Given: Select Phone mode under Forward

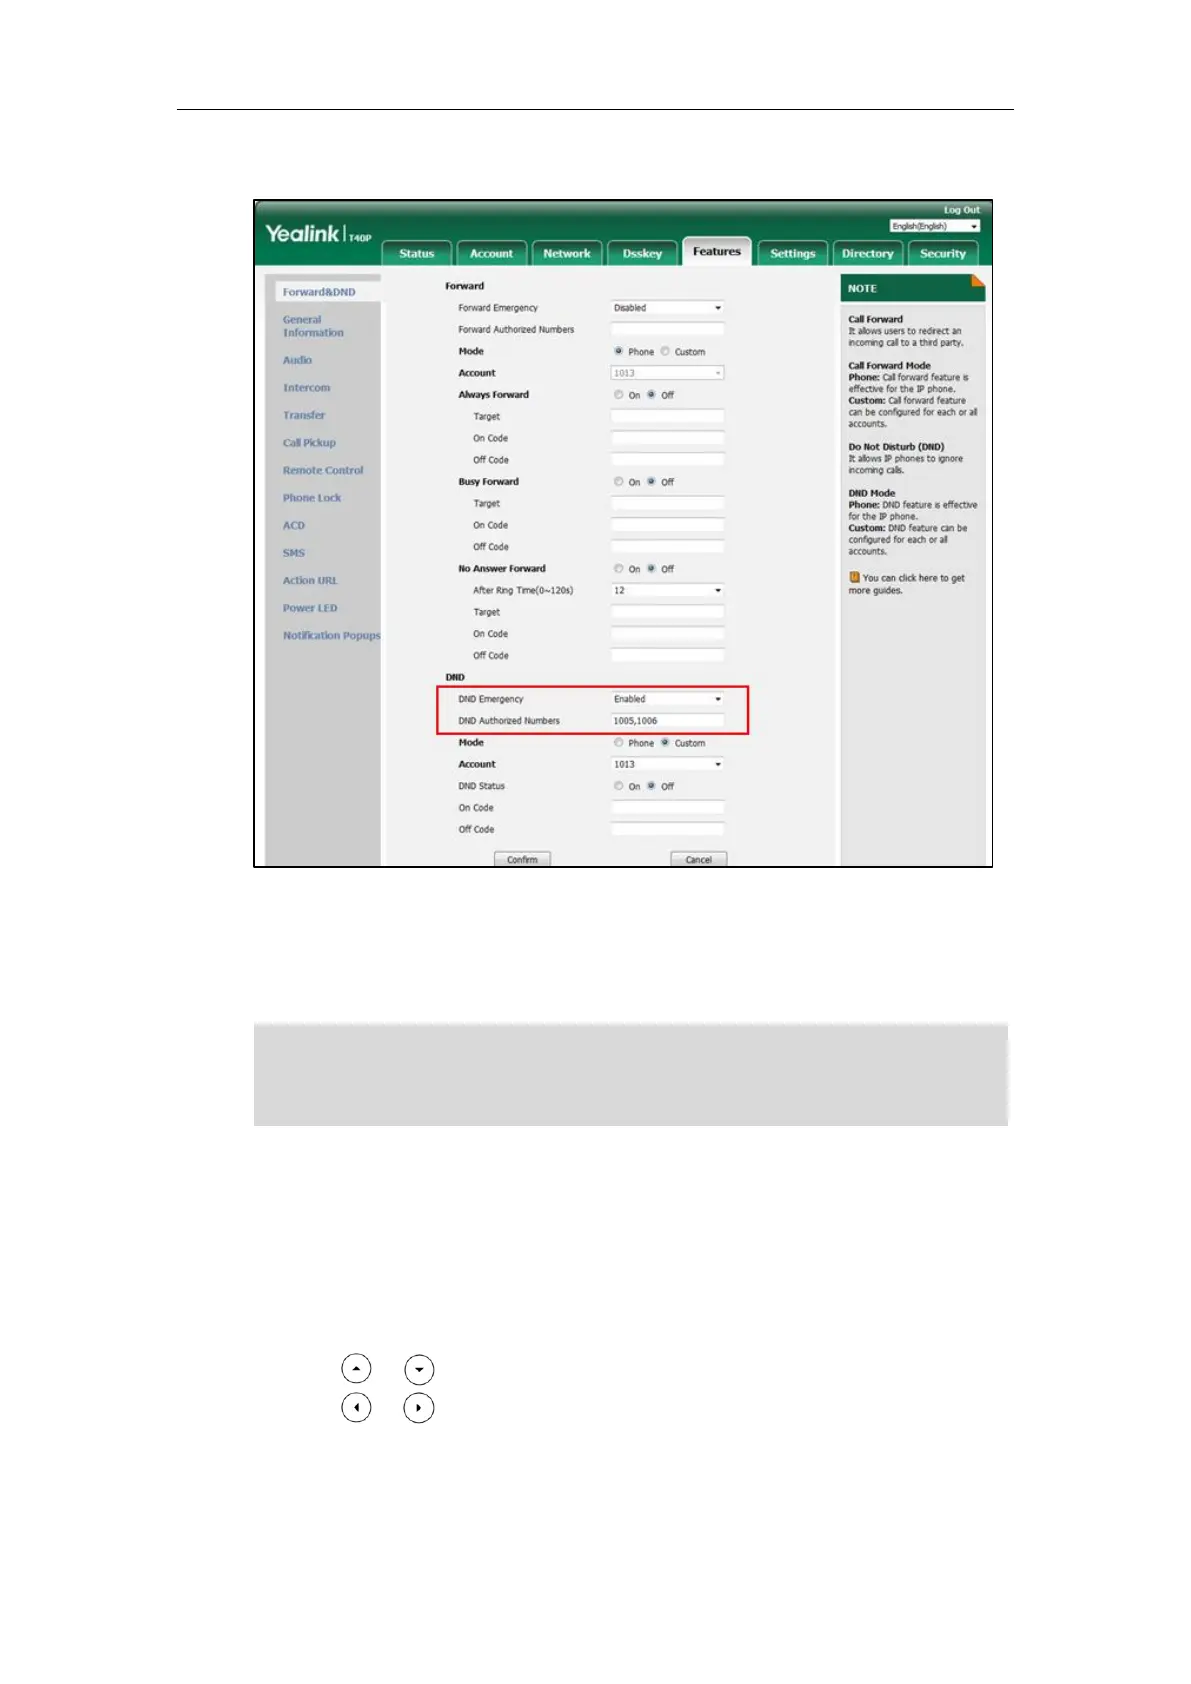Looking at the screenshot, I should (x=619, y=351).
